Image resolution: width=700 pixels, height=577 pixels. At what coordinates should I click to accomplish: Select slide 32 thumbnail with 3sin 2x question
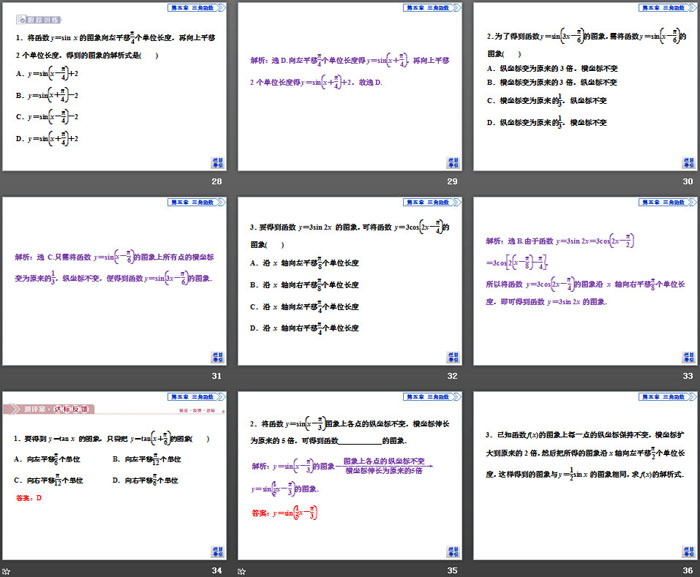click(x=350, y=281)
